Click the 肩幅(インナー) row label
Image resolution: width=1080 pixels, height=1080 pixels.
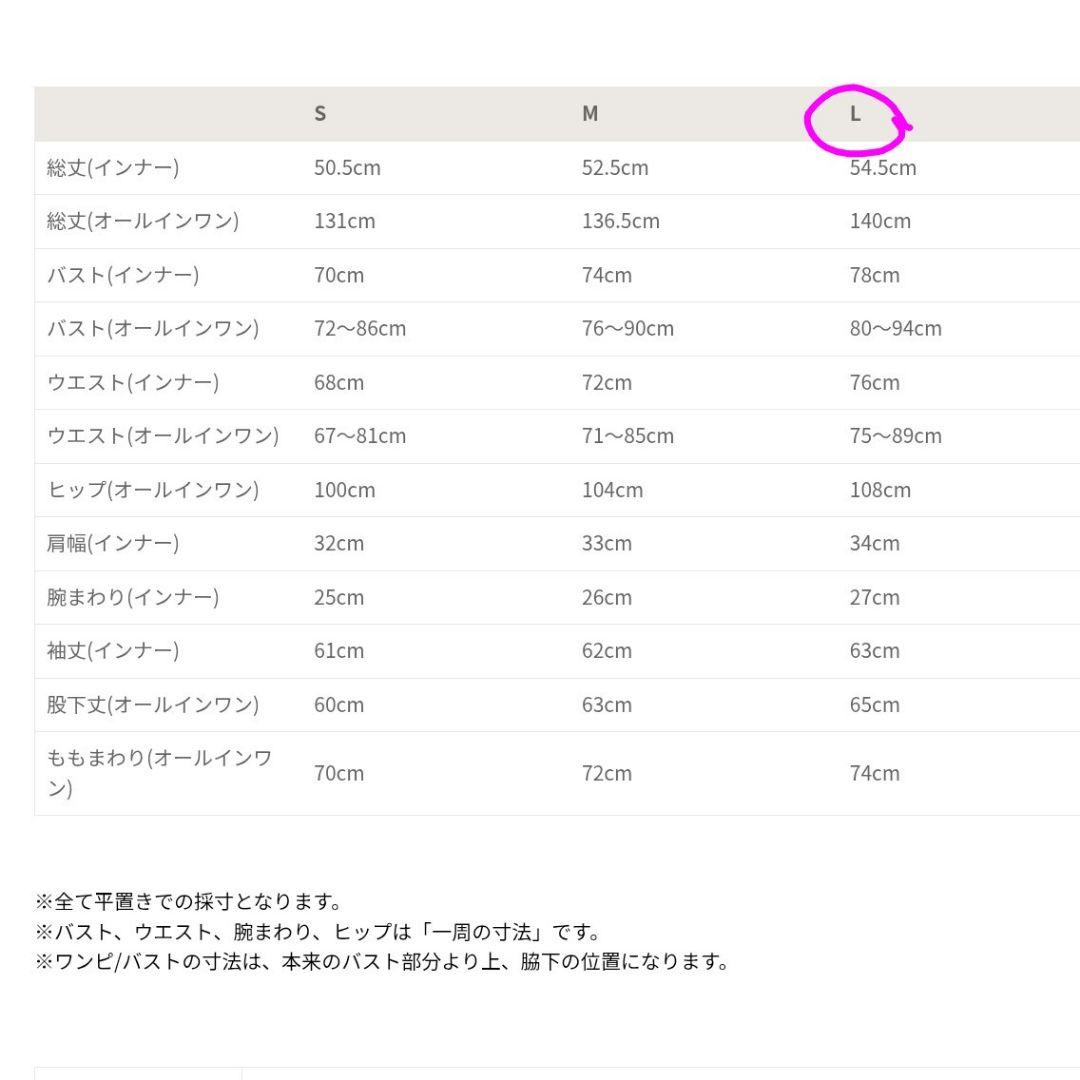pos(113,544)
